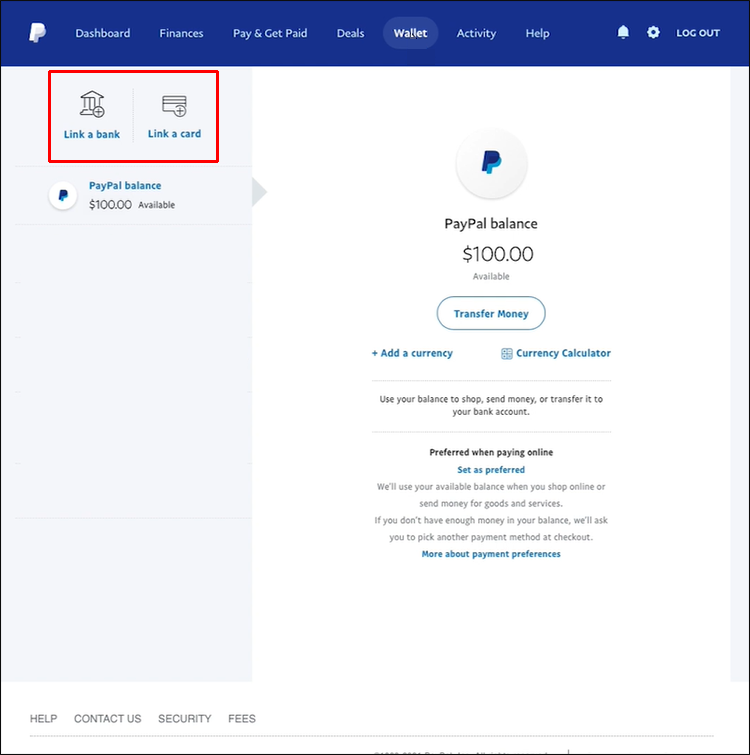Click + Add a currency

pos(412,353)
